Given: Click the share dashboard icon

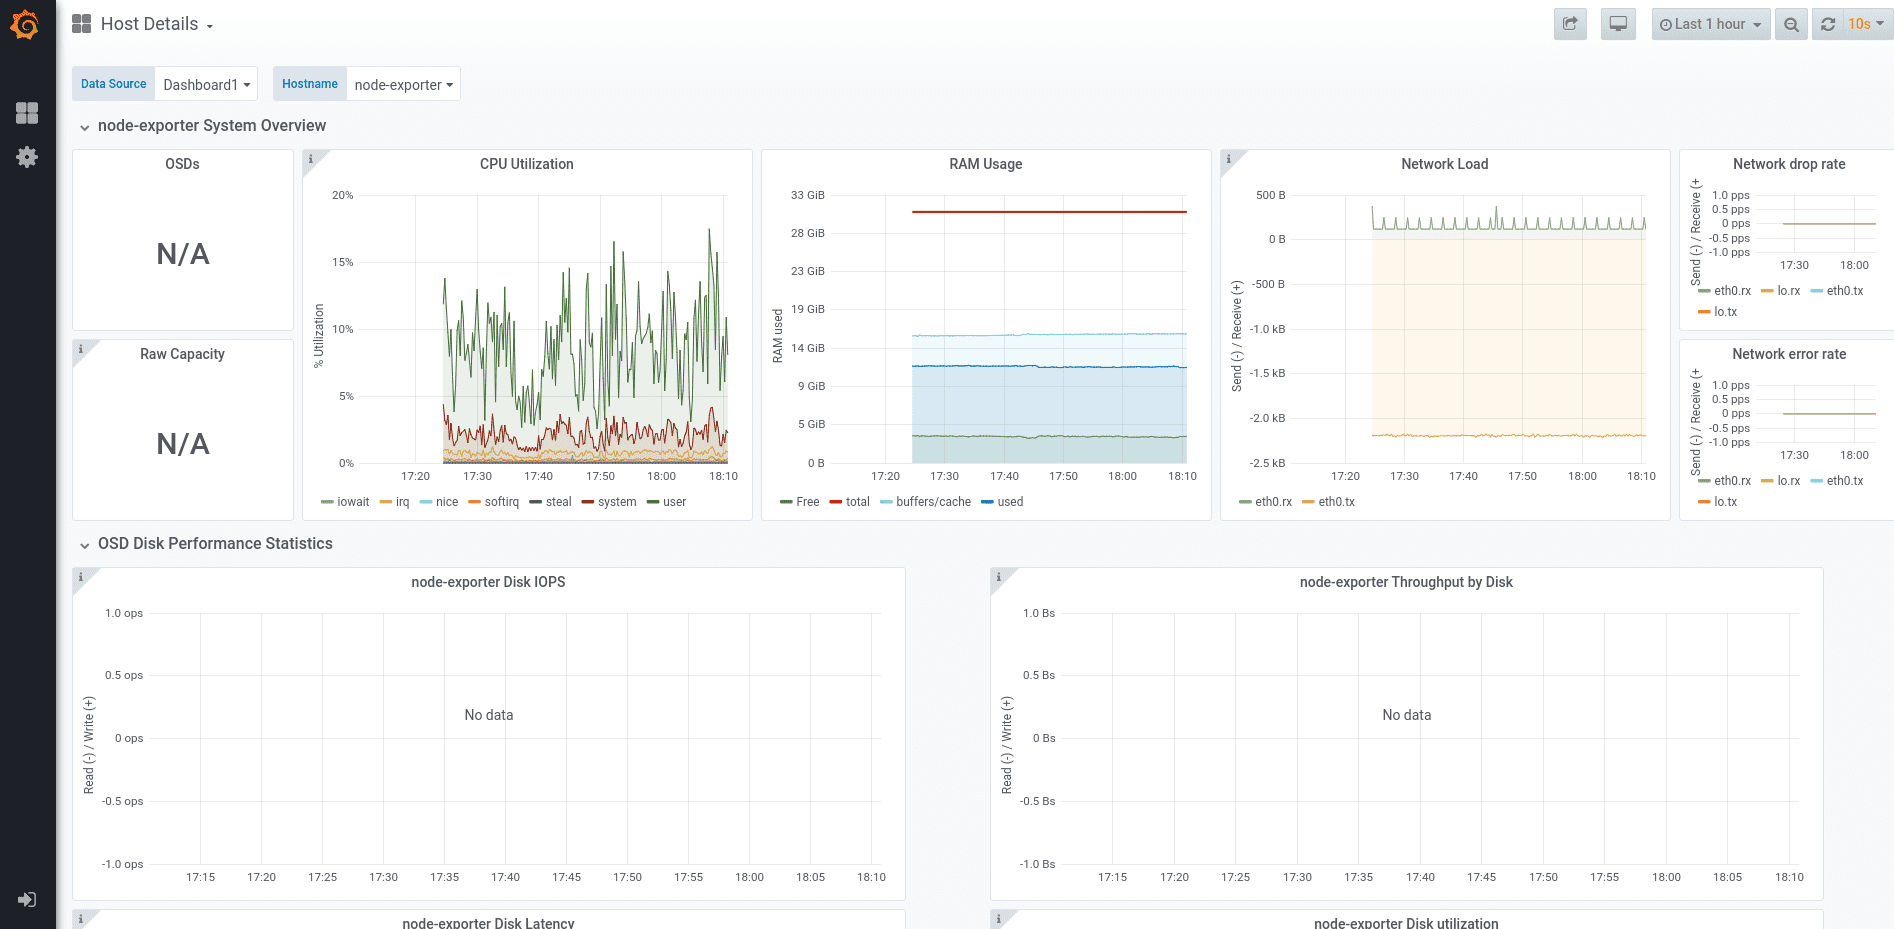Looking at the screenshot, I should tap(1569, 23).
